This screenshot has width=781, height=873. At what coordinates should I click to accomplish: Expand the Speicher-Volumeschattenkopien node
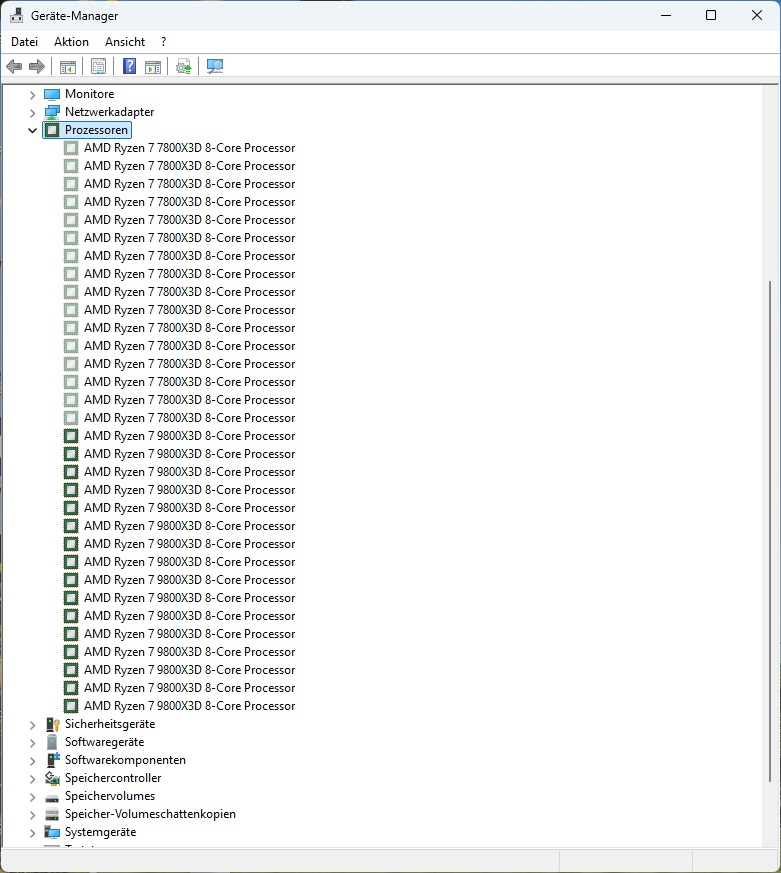32,815
